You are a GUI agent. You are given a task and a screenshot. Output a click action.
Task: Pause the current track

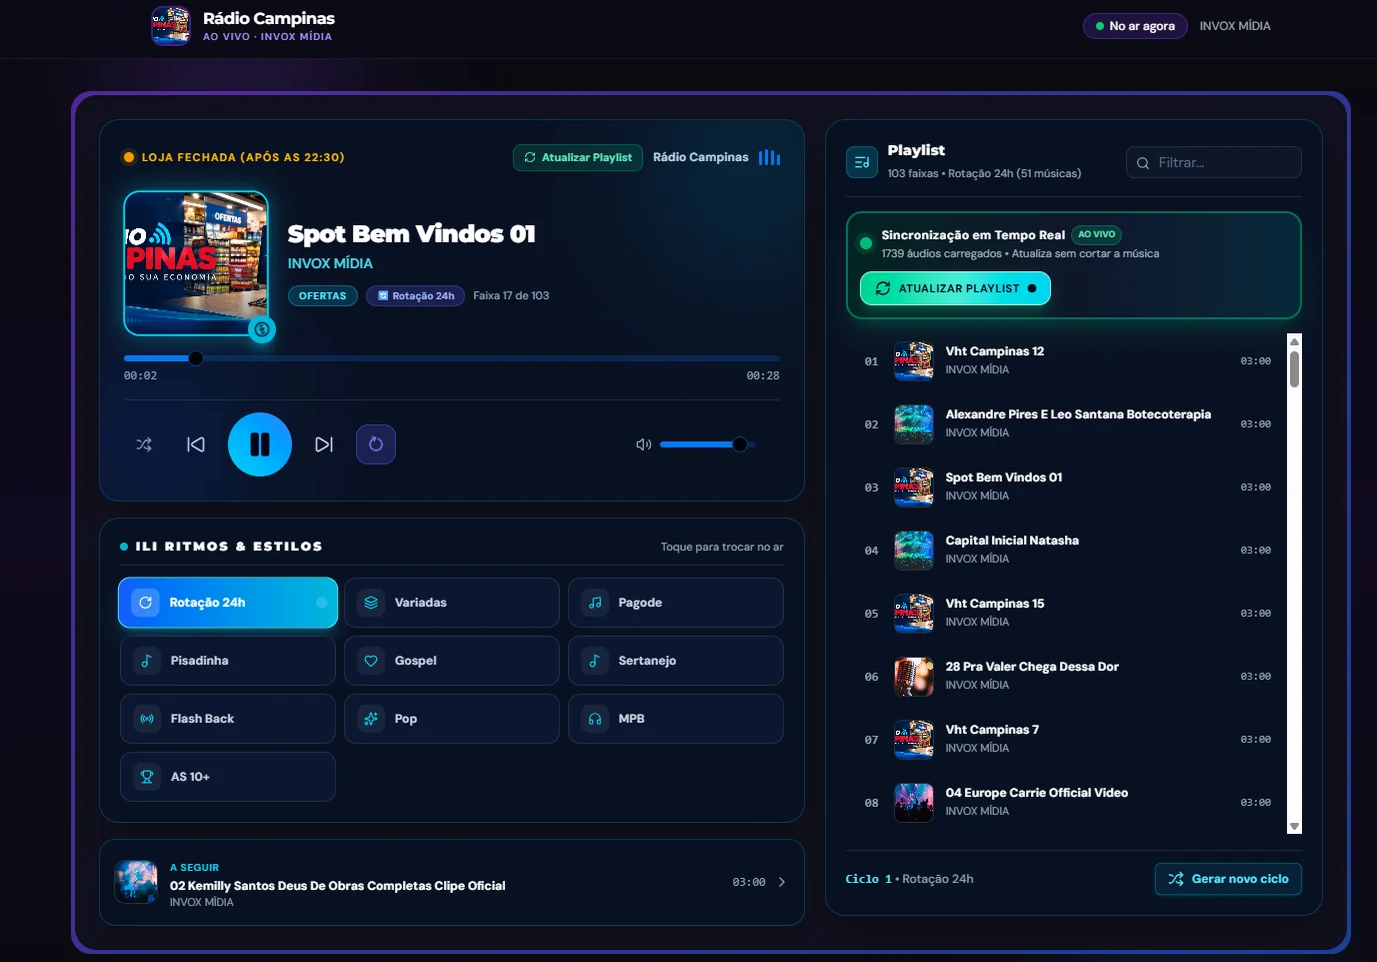[x=260, y=445]
